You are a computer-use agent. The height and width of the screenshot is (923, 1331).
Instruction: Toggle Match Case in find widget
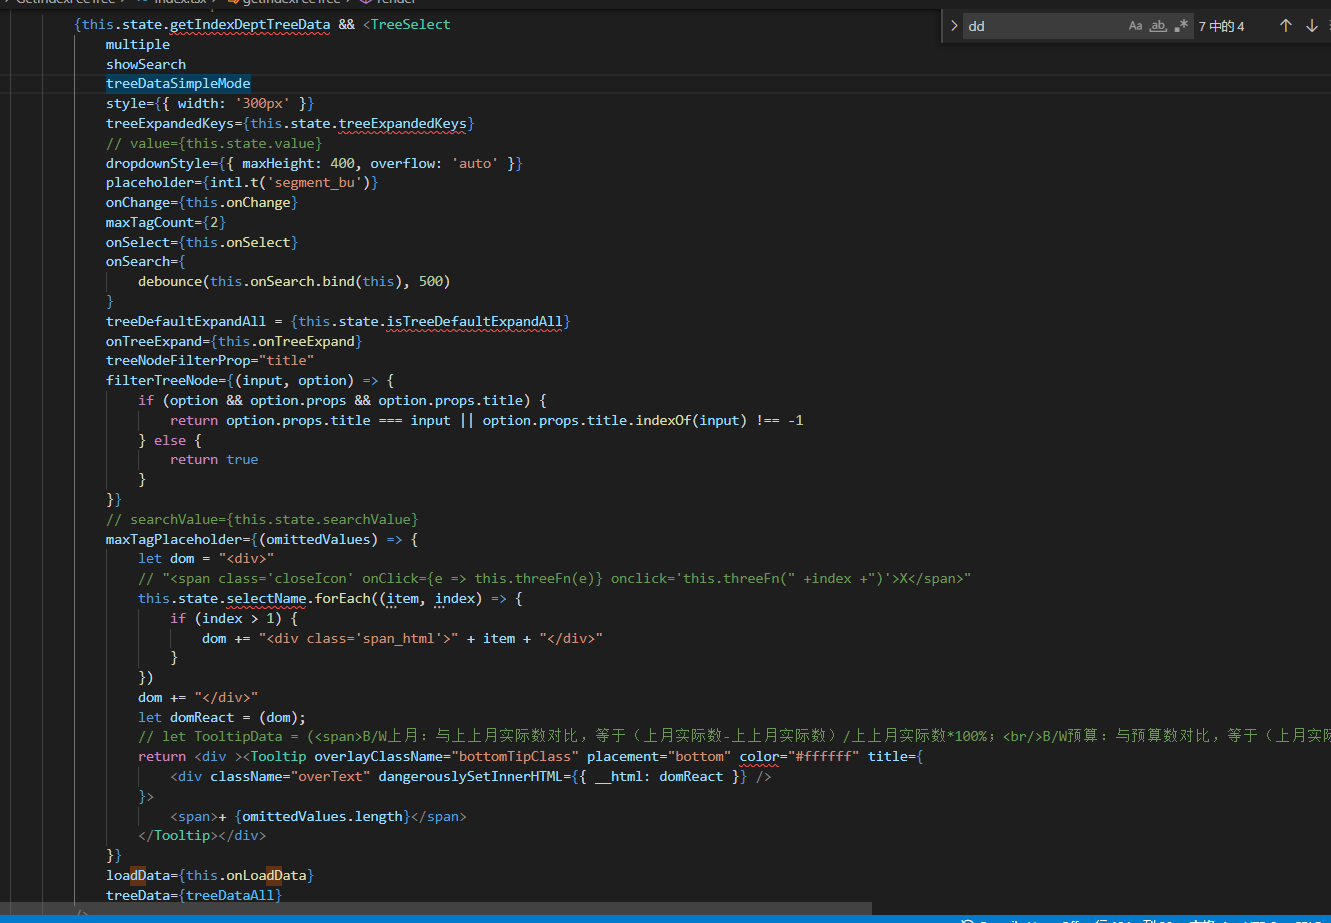(x=1135, y=26)
